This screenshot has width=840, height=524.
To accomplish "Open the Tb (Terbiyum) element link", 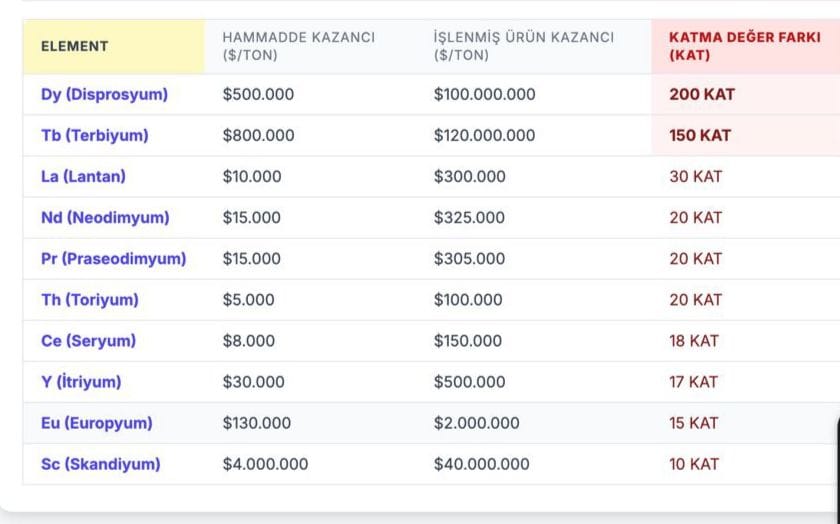I will tap(94, 136).
